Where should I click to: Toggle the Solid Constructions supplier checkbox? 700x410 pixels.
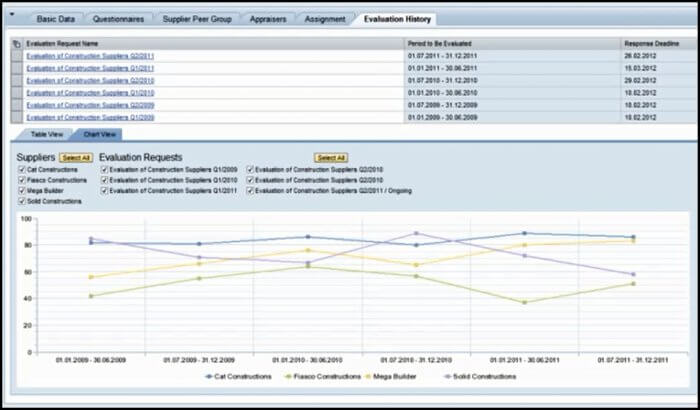click(21, 201)
